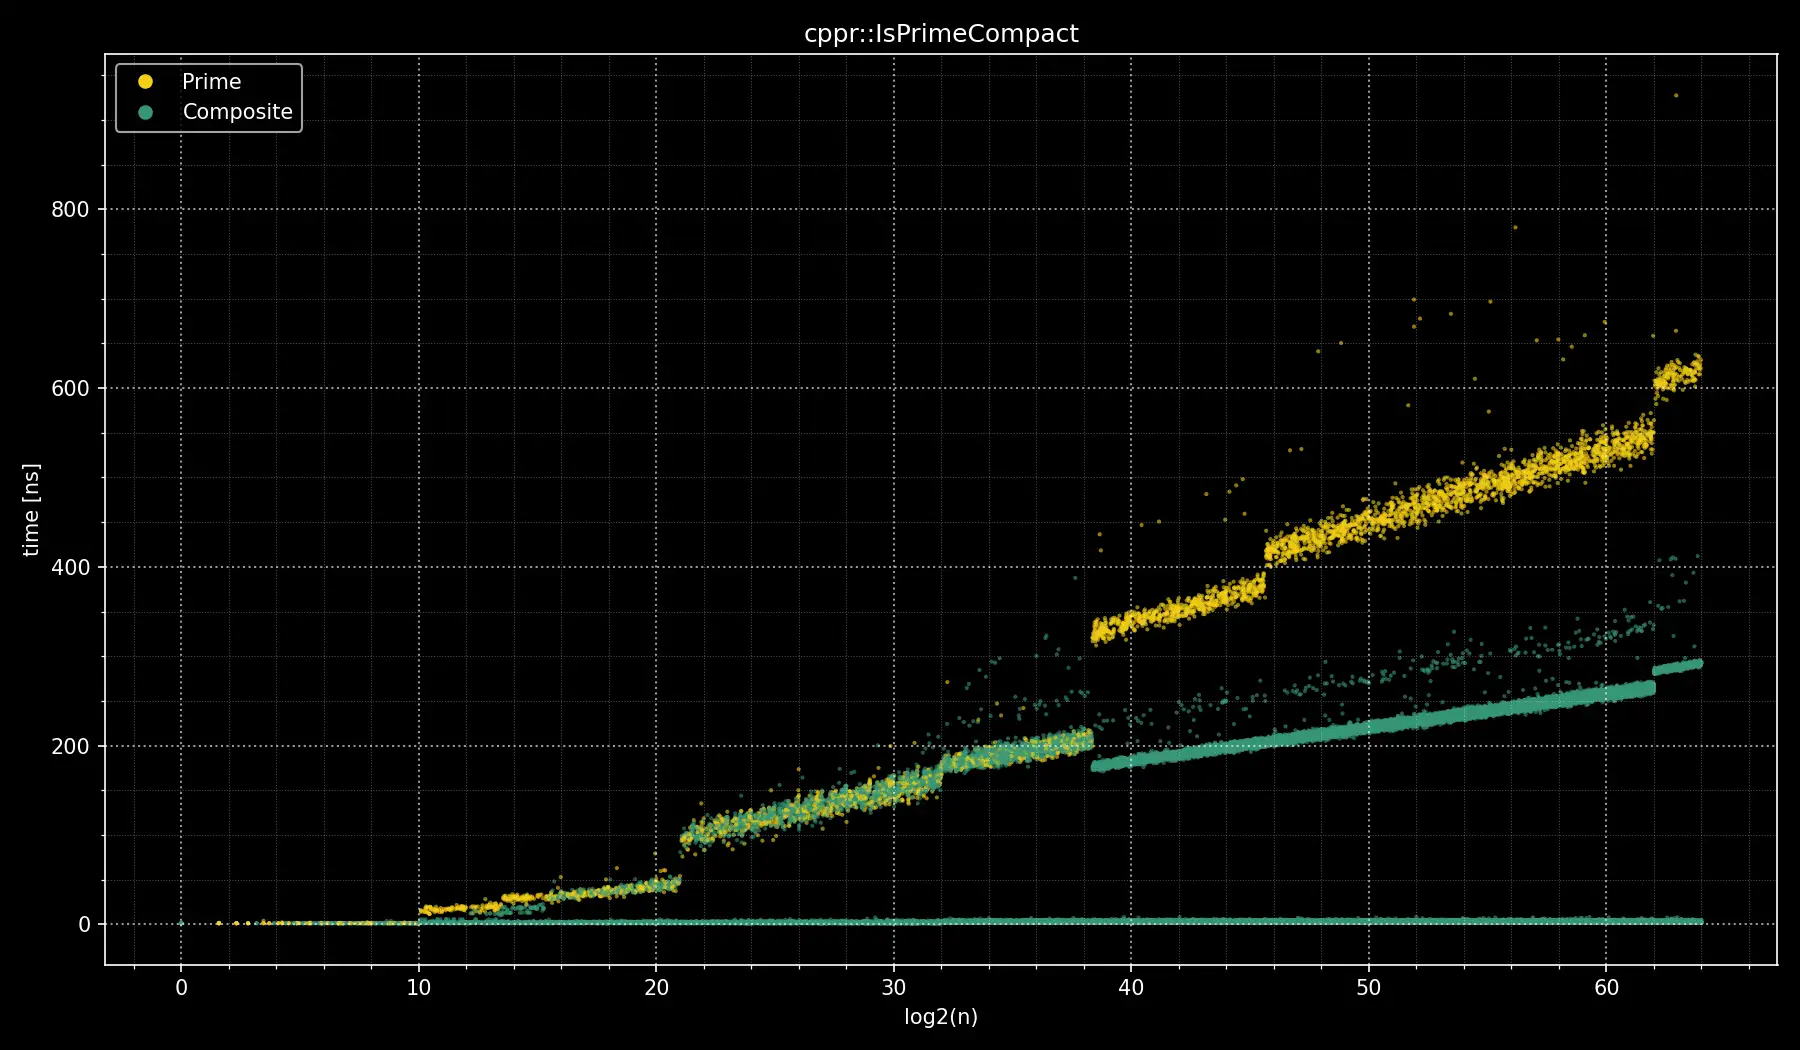Click the y-axis label time [ns]
1800x1050 pixels.
(x=31, y=510)
